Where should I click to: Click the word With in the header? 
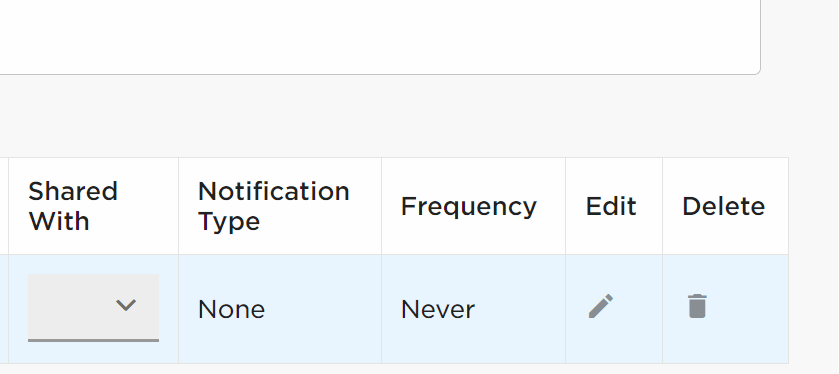pyautogui.click(x=58, y=222)
